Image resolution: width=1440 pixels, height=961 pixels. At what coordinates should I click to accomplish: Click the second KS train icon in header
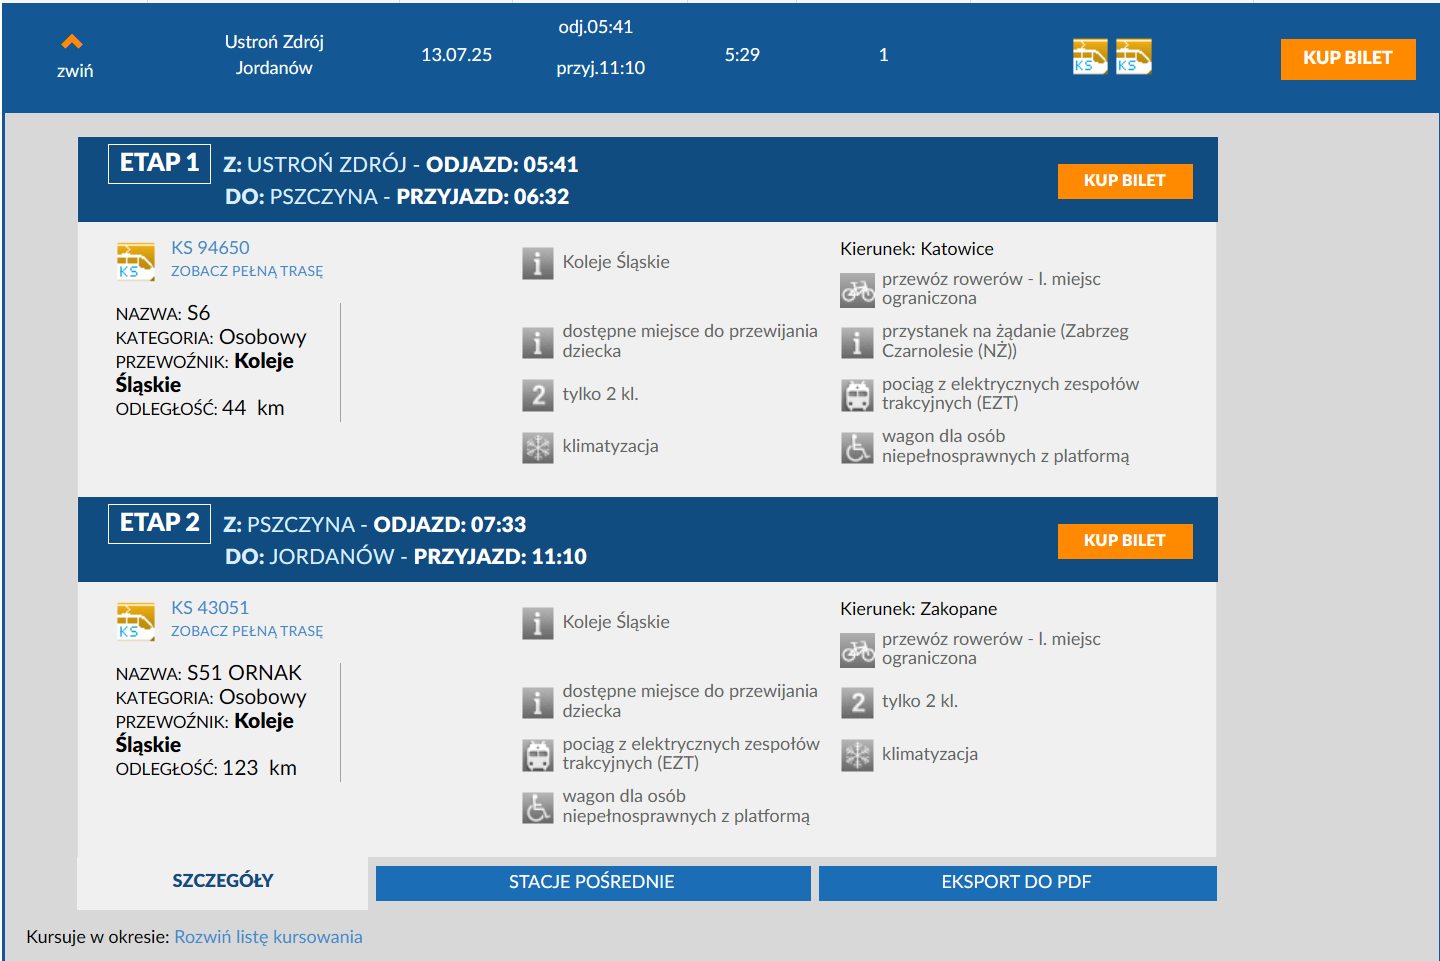click(x=1133, y=57)
